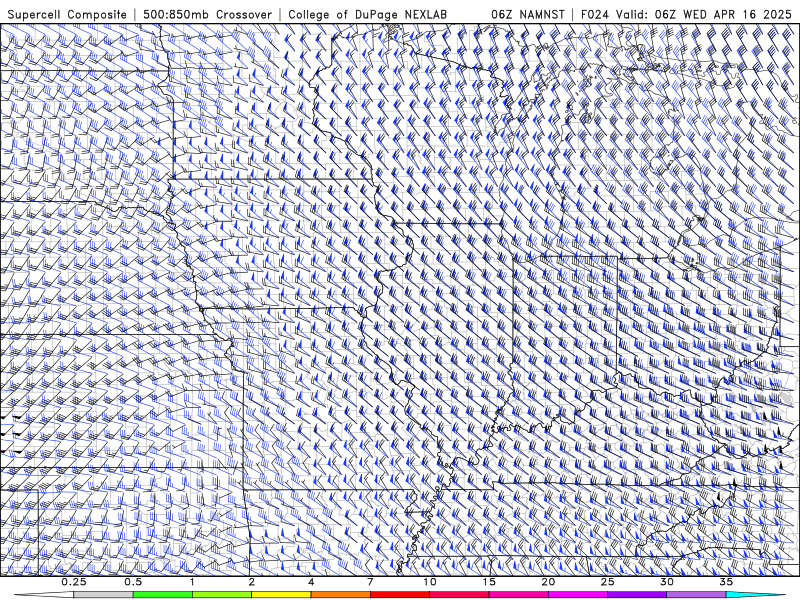Click the legend value label 25
Viewport: 800px width, 600px height.
tap(607, 582)
